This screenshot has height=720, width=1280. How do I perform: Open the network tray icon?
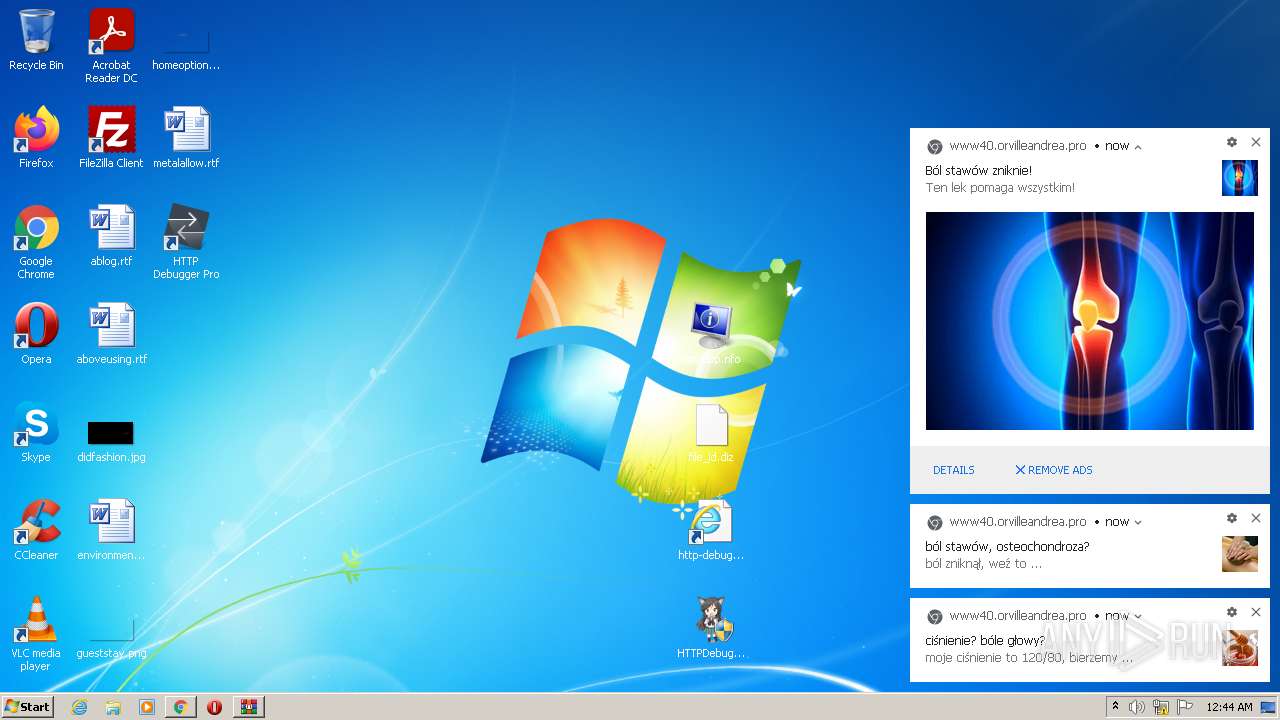[x=1161, y=707]
